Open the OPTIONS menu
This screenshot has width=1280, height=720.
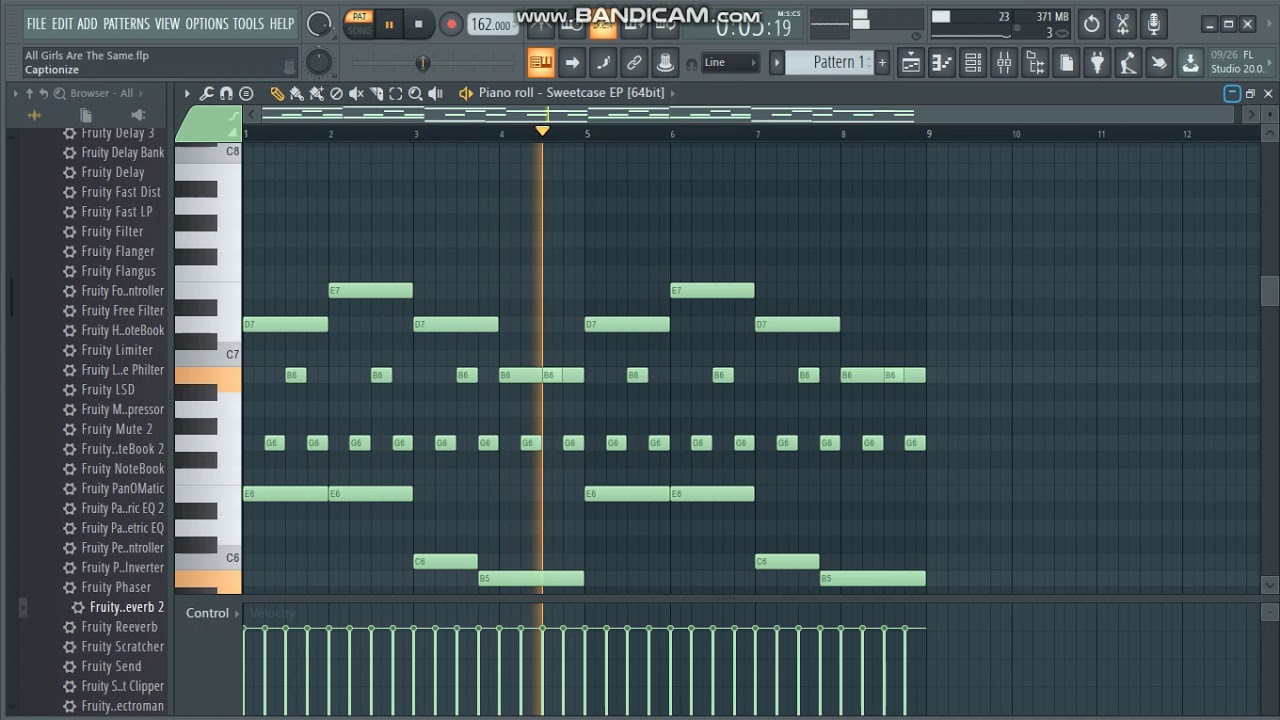[207, 24]
